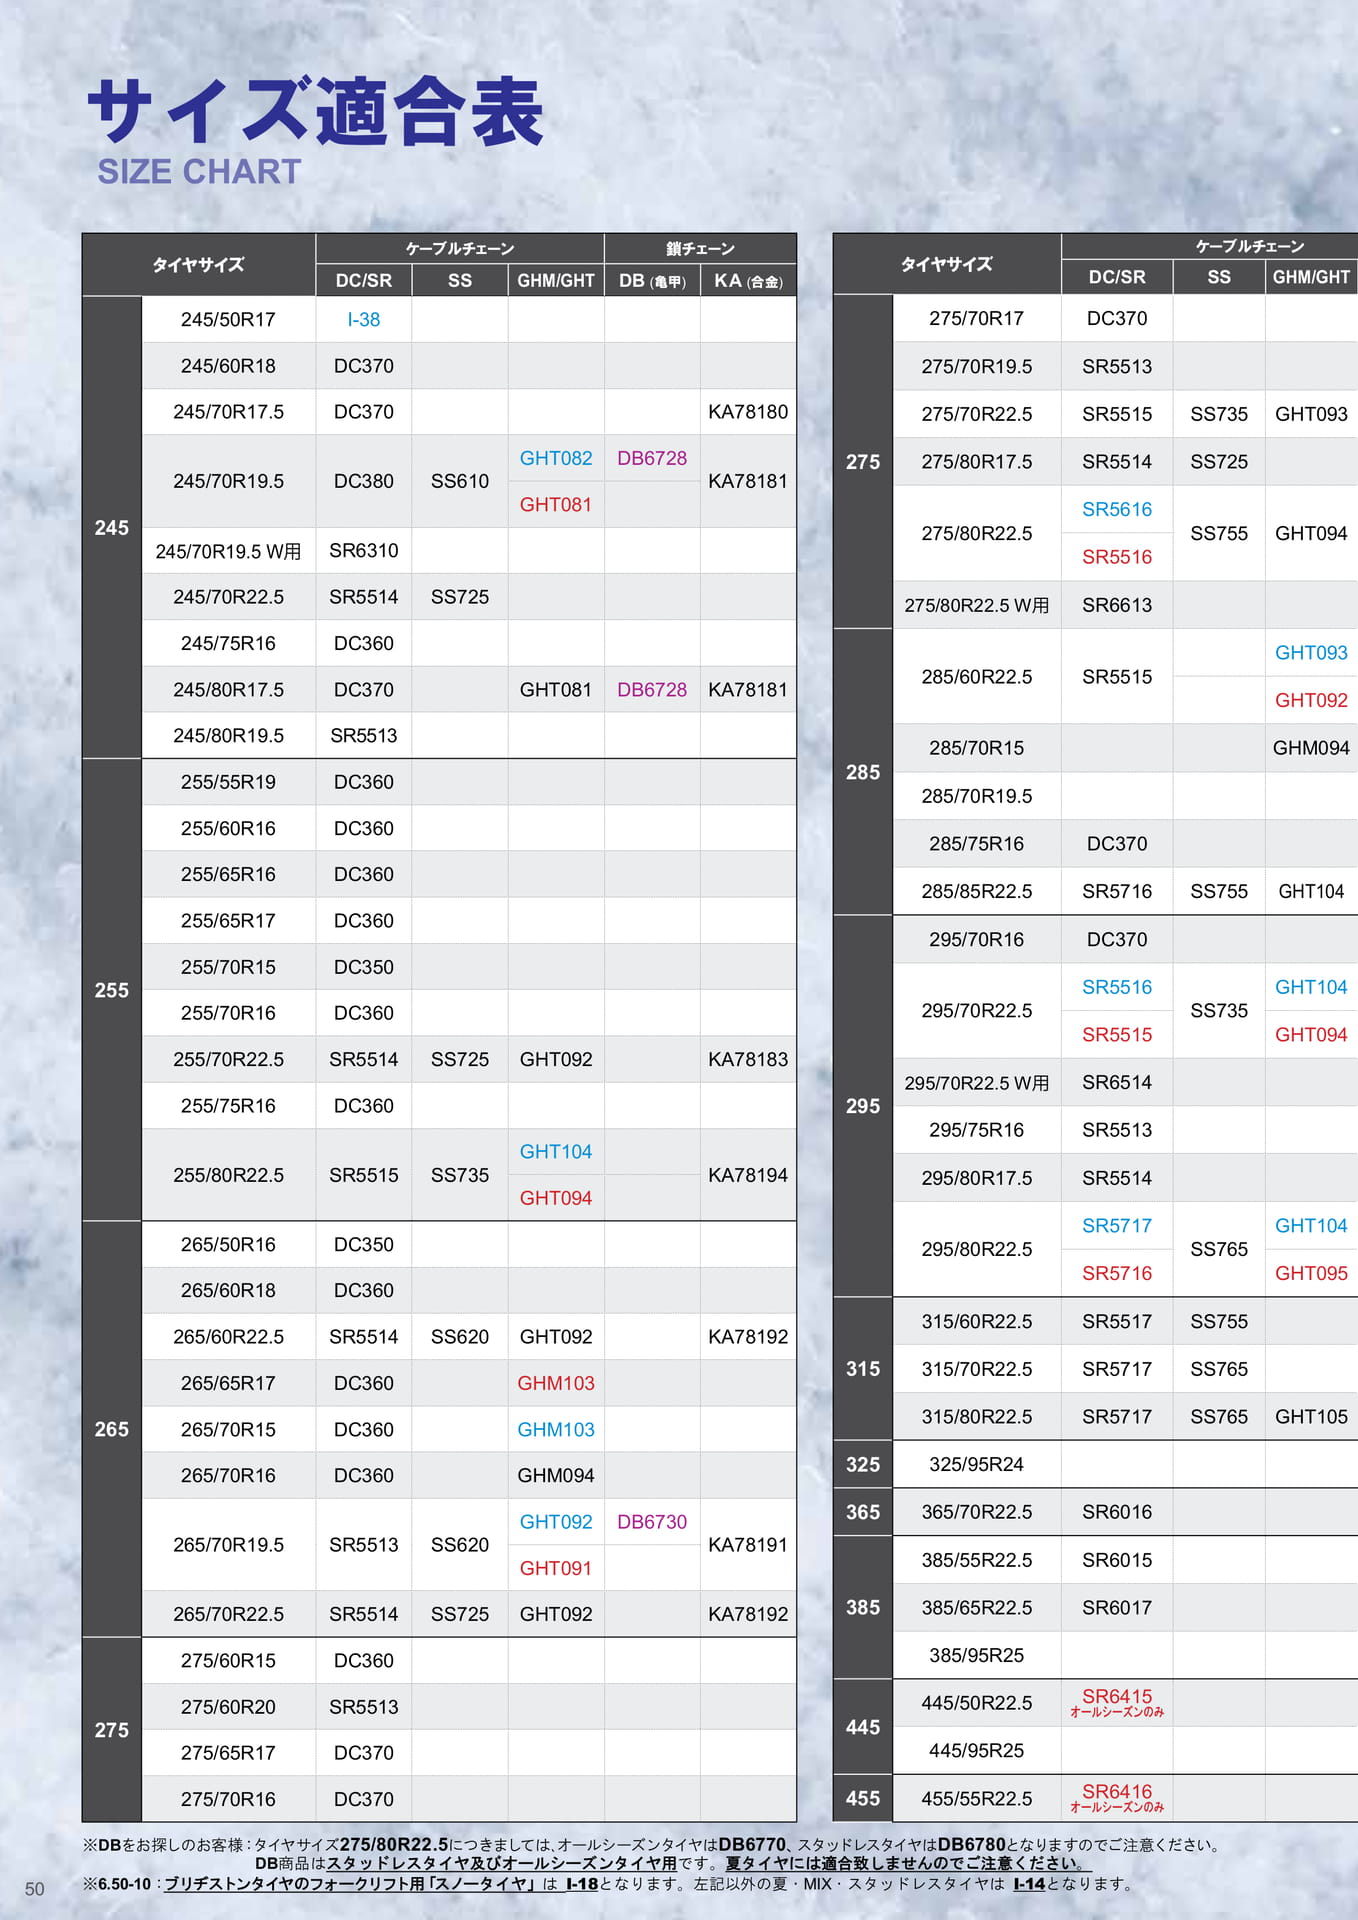1358x1920 pixels.
Task: Click GHM094 in the 265/70R16 row
Action: [556, 1476]
